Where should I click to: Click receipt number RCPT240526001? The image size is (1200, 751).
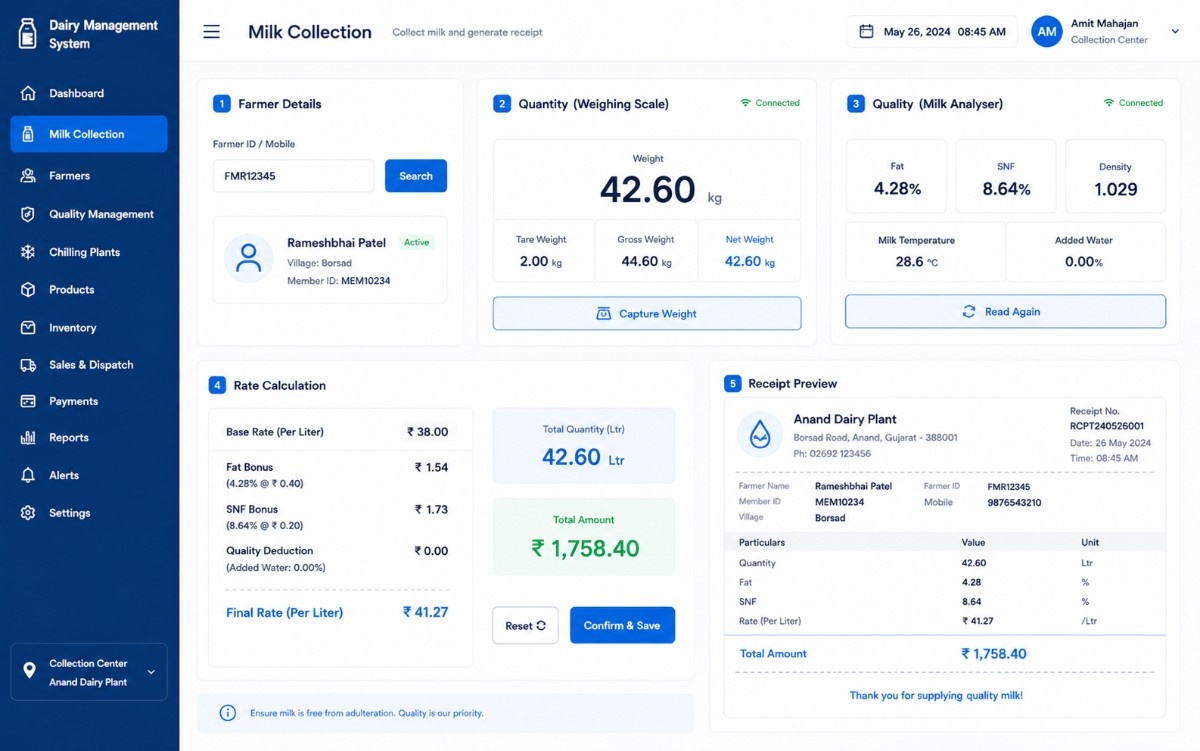[x=1106, y=426]
